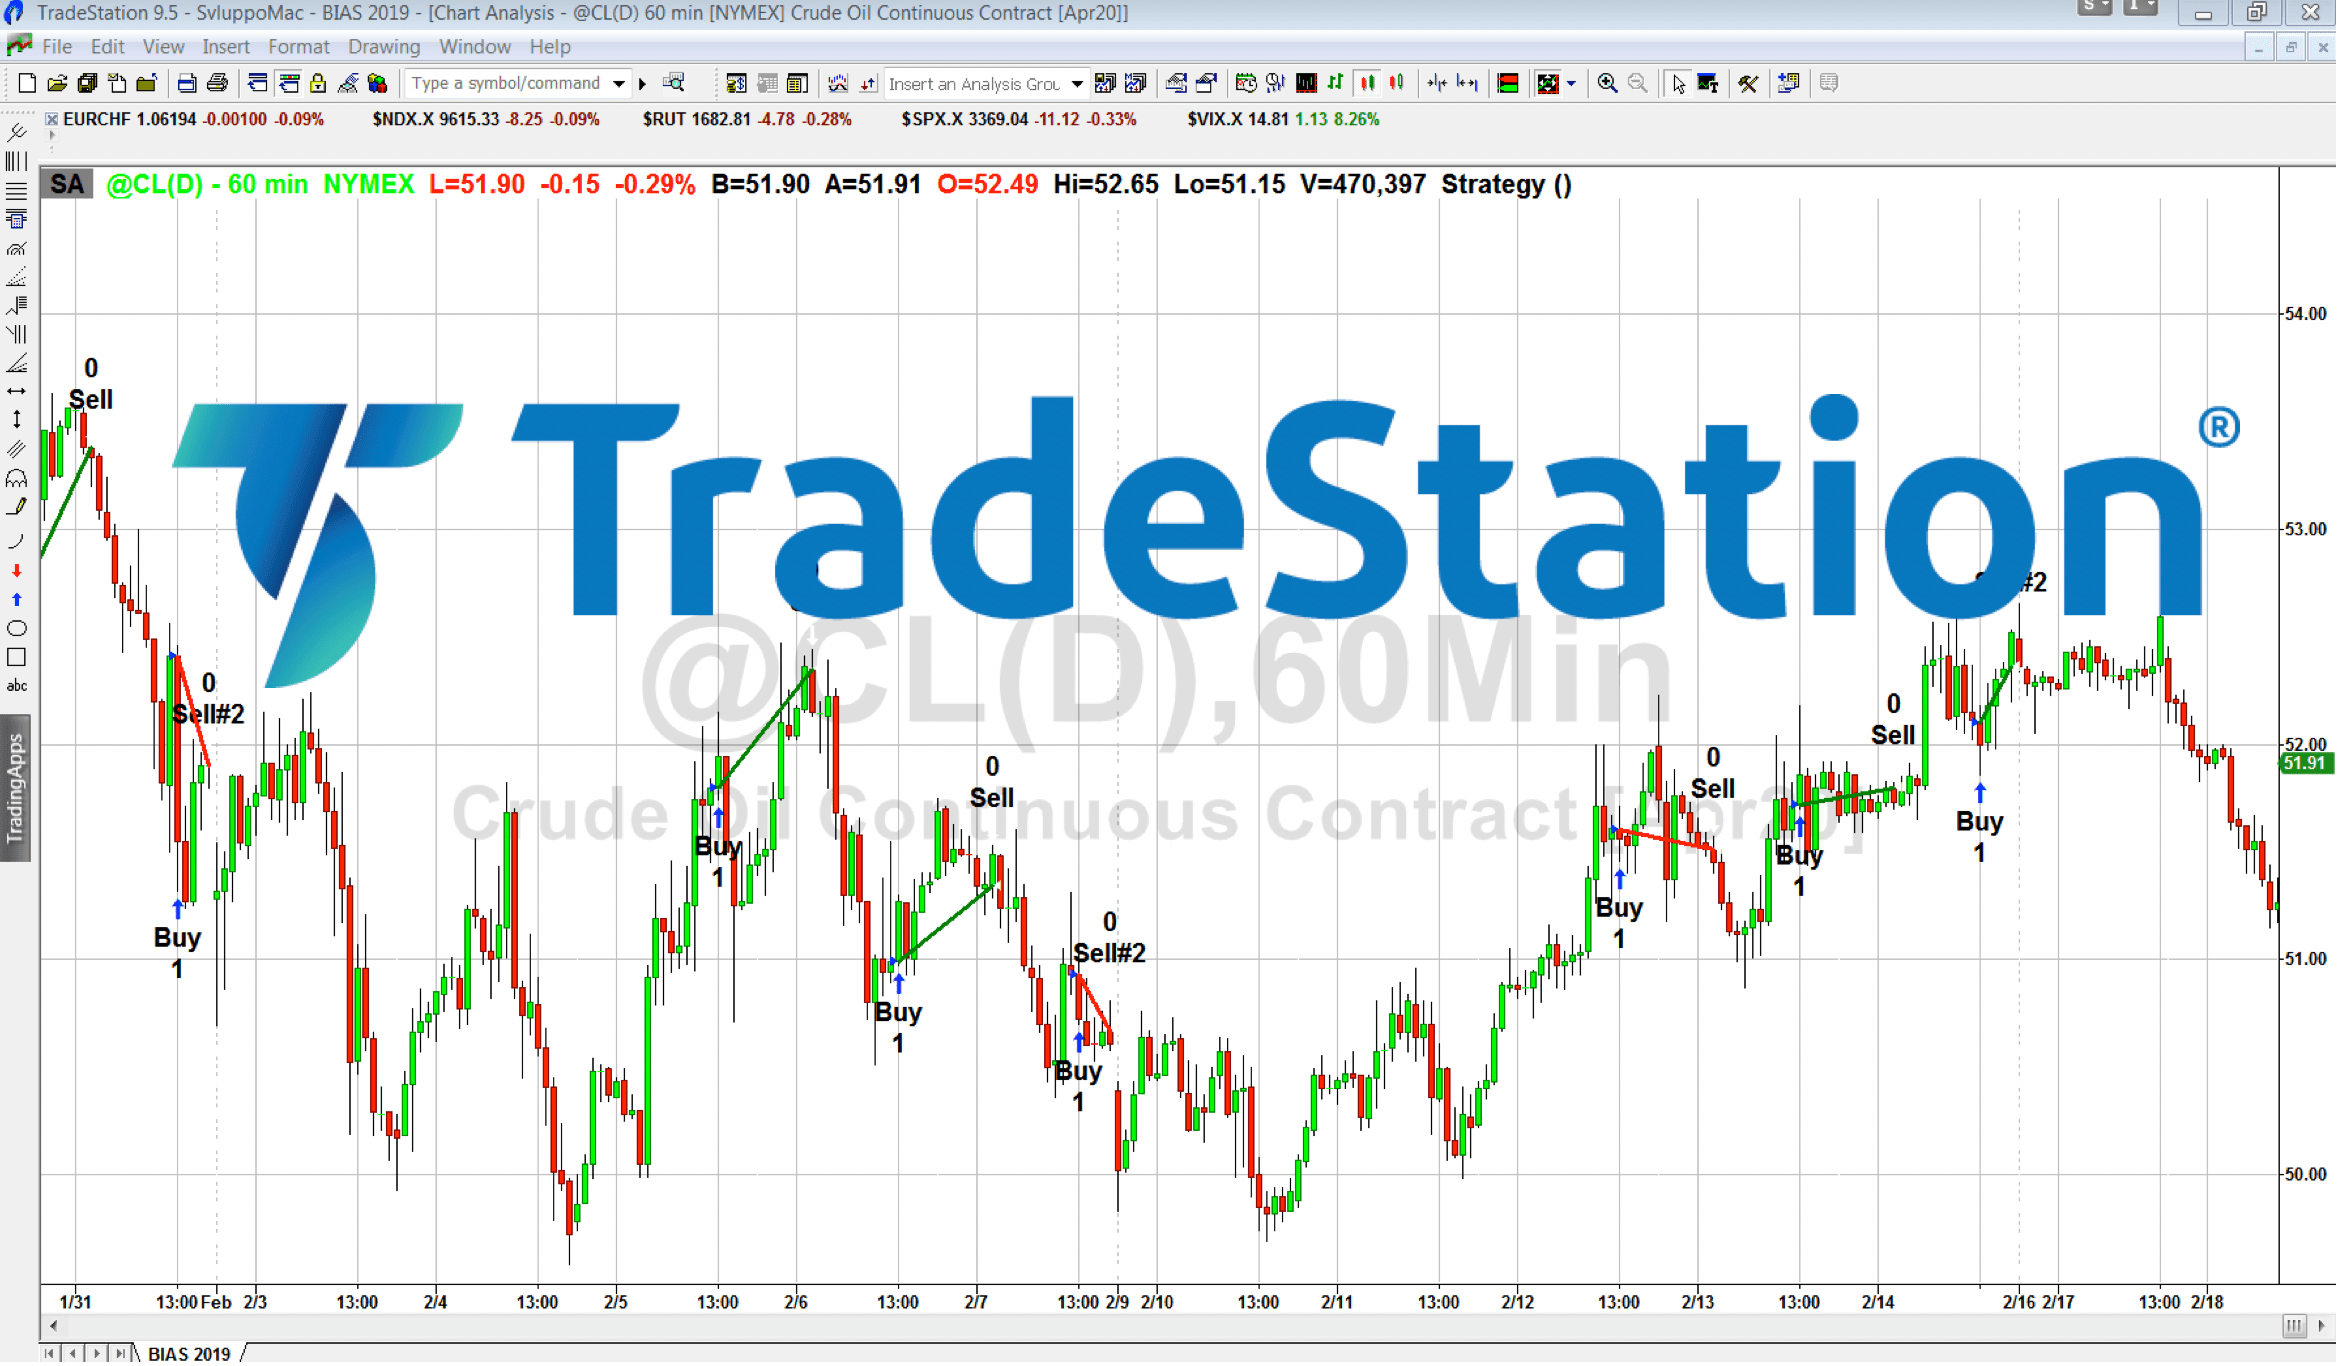Select the parallel lines channel tool
Viewport: 2338px width, 1366px height.
[17, 449]
